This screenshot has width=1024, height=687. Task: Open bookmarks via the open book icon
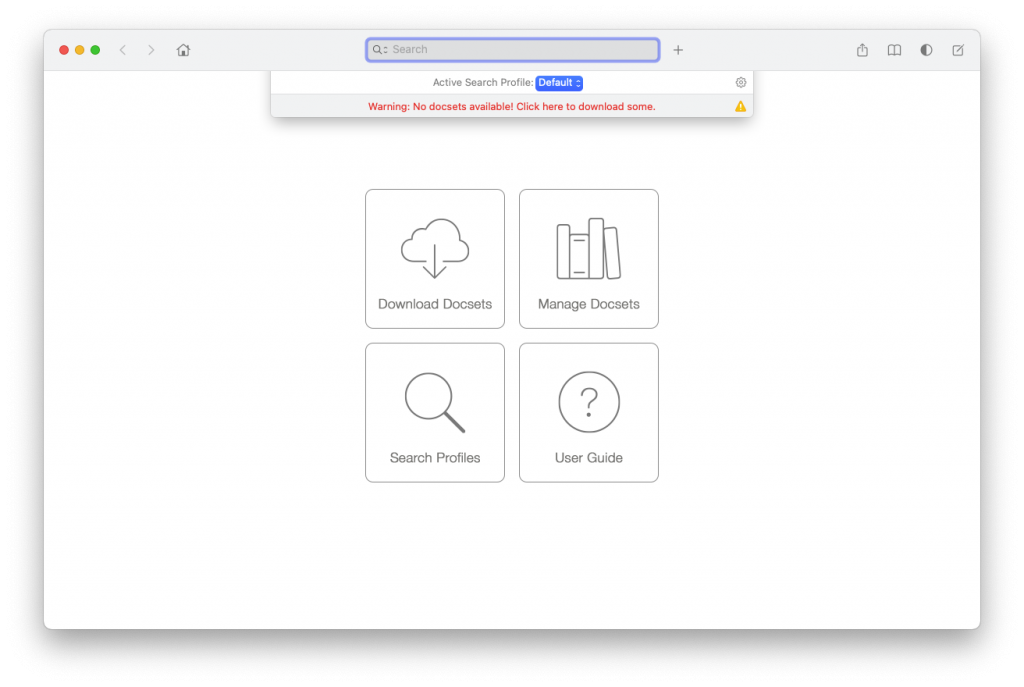[894, 50]
